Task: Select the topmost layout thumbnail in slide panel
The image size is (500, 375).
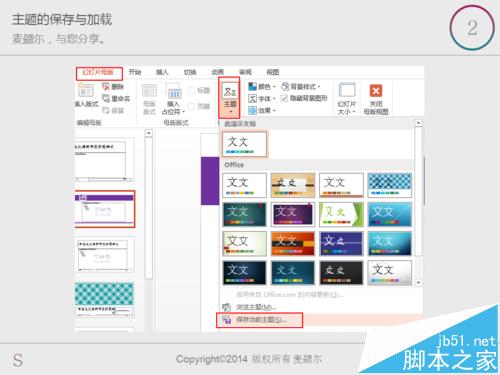Action: tap(104, 160)
